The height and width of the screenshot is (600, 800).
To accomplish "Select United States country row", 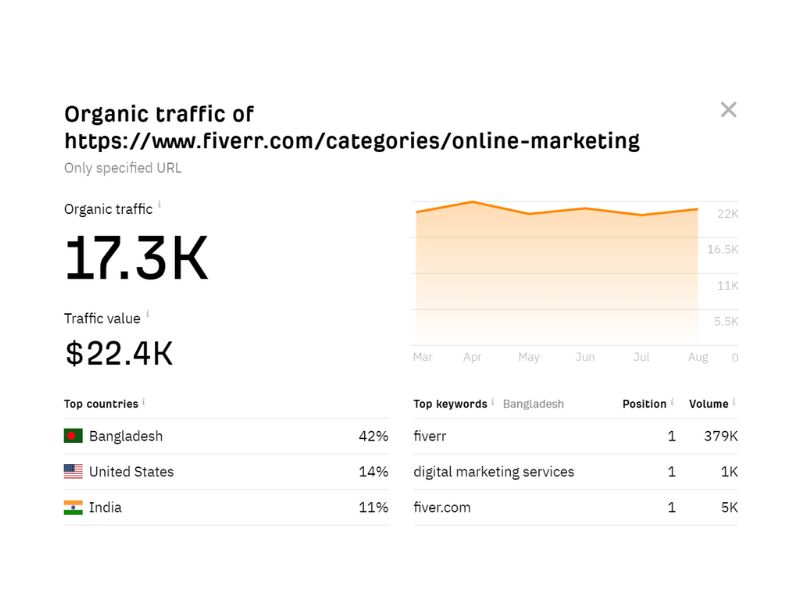I will [x=226, y=472].
